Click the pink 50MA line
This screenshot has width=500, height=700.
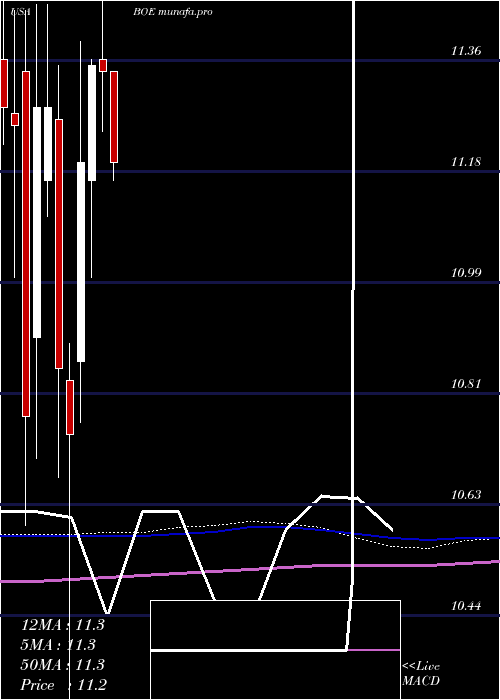point(250,570)
